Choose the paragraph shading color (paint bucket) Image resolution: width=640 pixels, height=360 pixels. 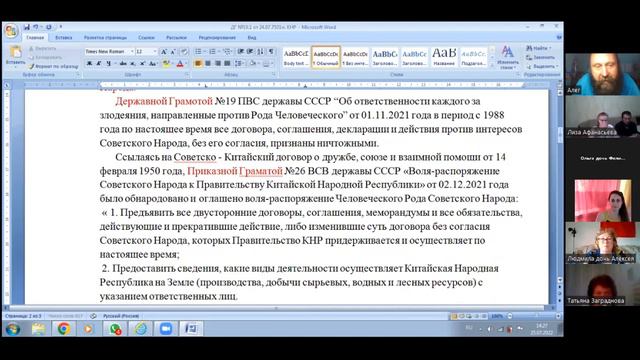(254, 63)
